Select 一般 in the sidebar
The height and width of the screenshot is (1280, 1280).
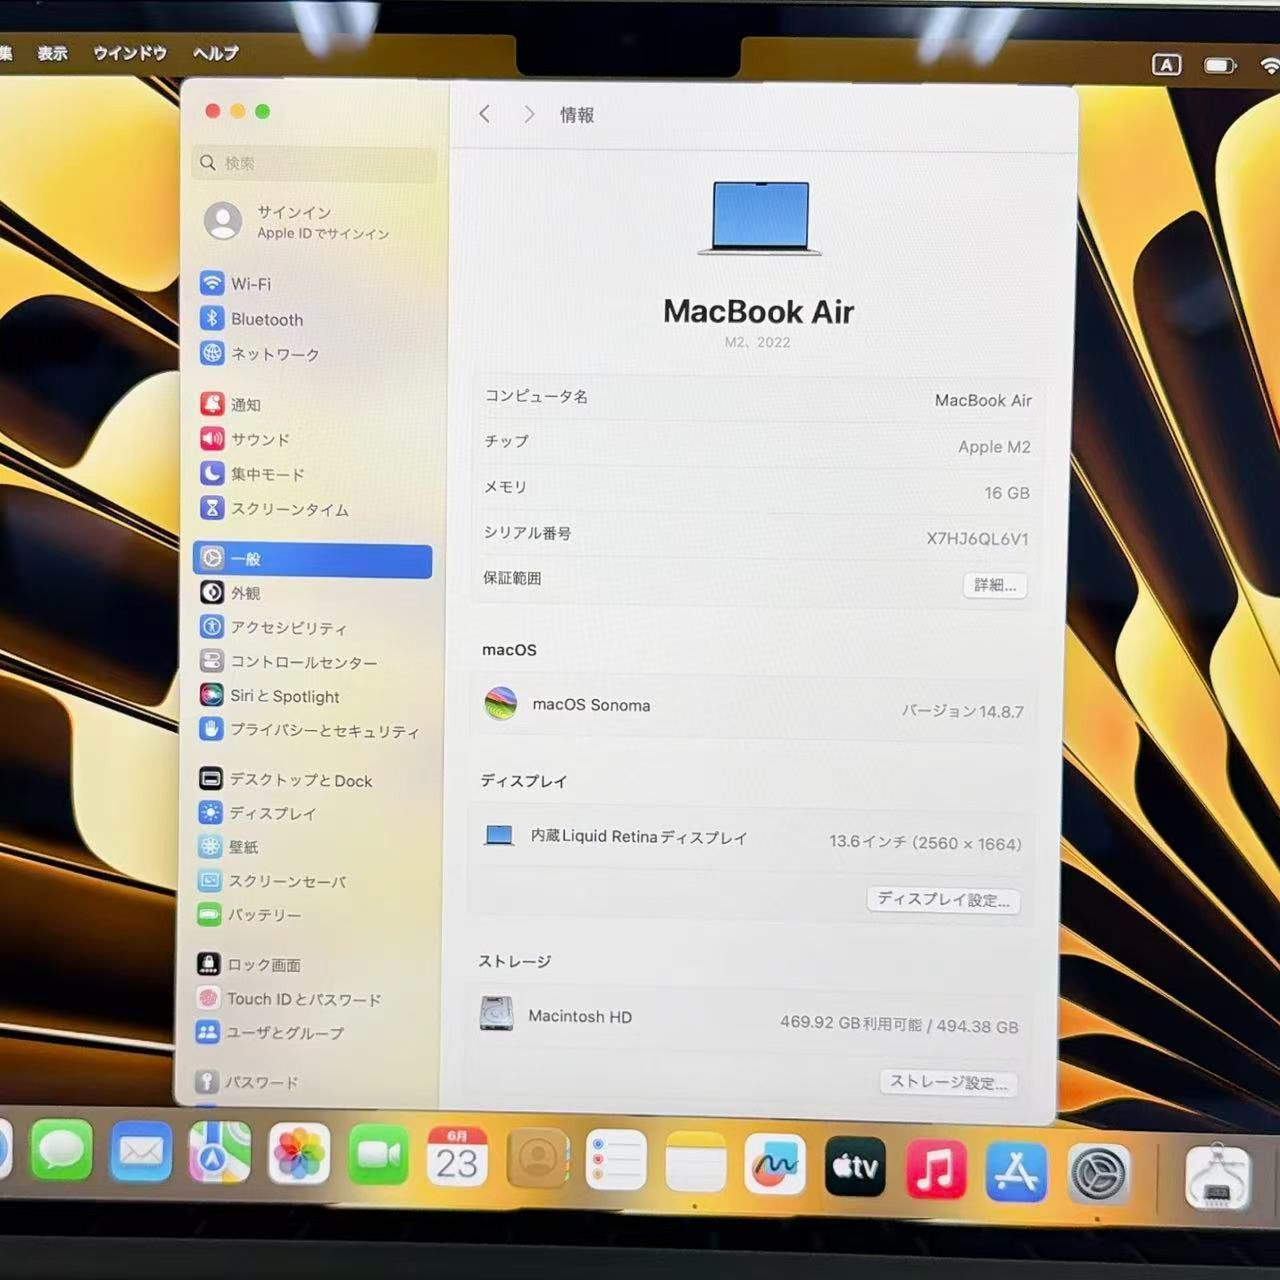click(312, 560)
